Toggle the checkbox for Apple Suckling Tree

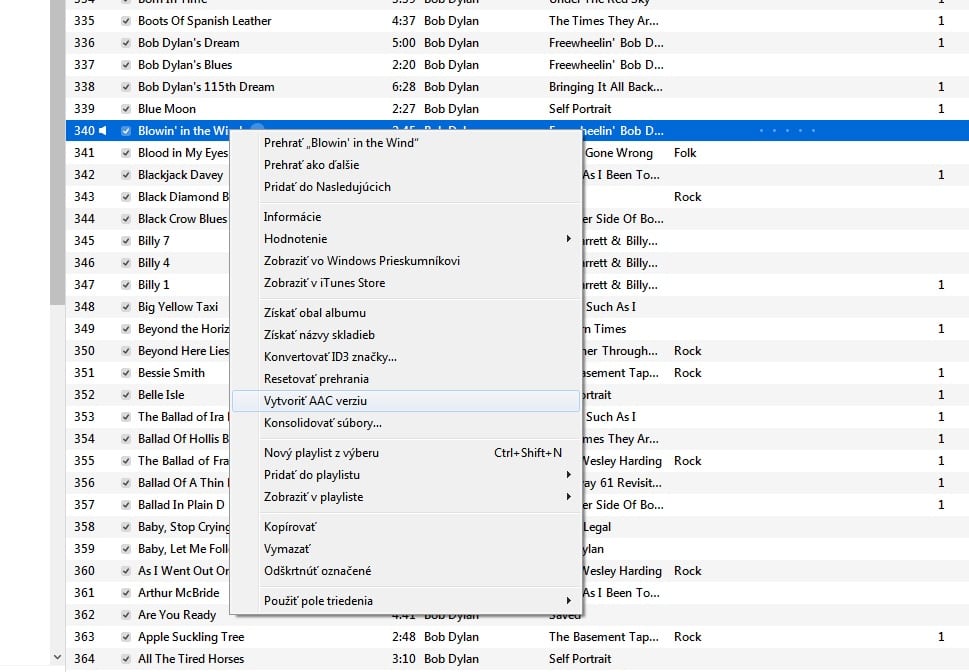(126, 637)
